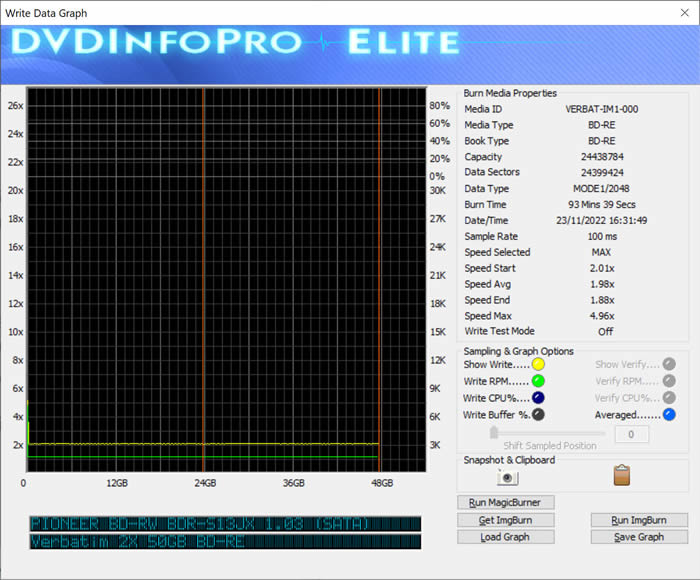
Task: Click the grey Verify RPM indicator
Action: tap(669, 381)
